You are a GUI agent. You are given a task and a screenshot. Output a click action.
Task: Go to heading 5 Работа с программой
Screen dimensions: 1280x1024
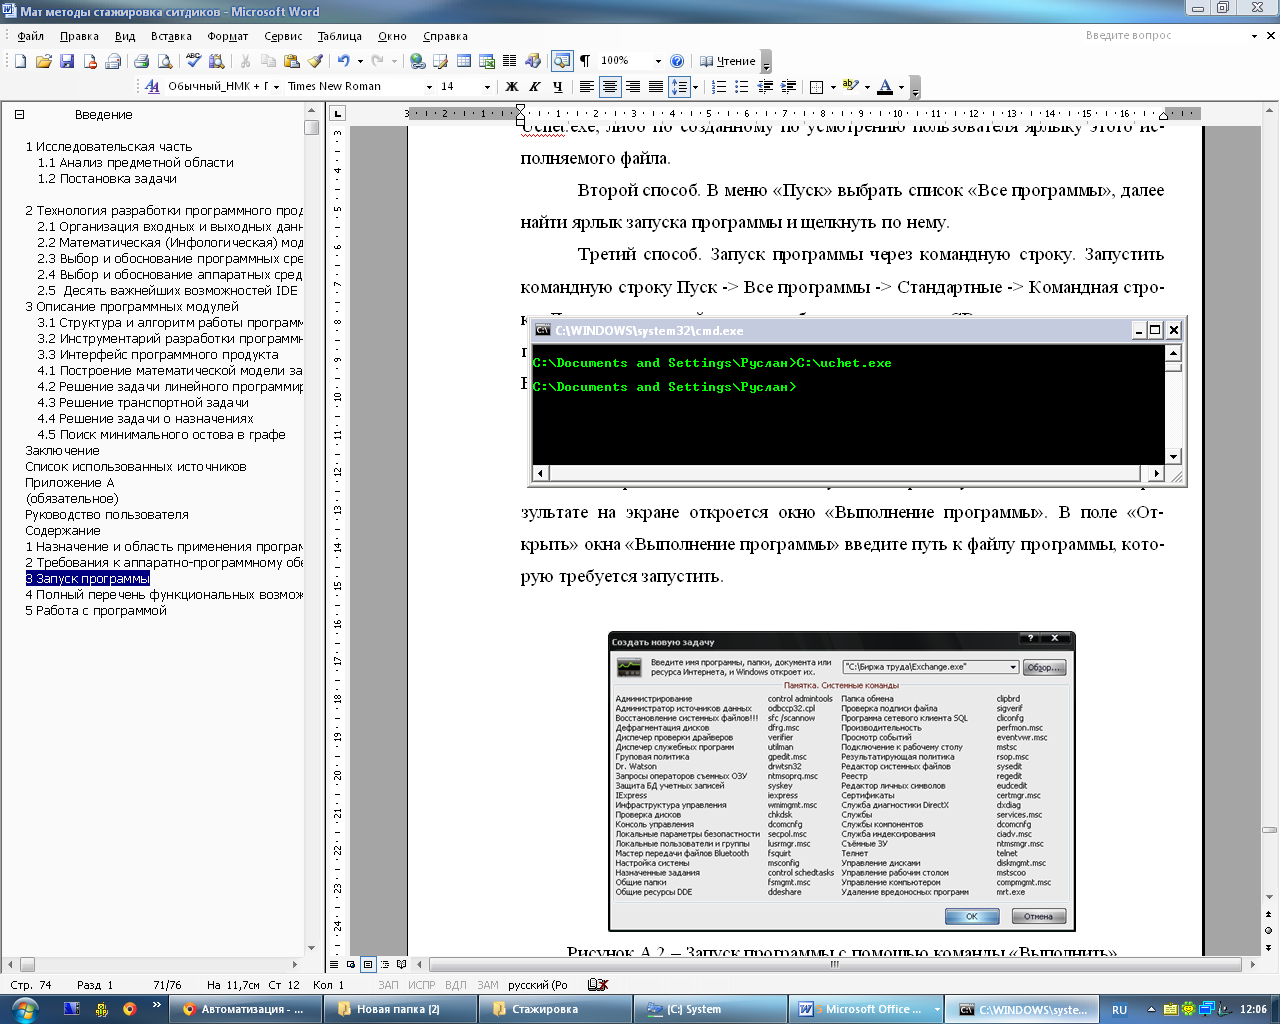click(96, 610)
